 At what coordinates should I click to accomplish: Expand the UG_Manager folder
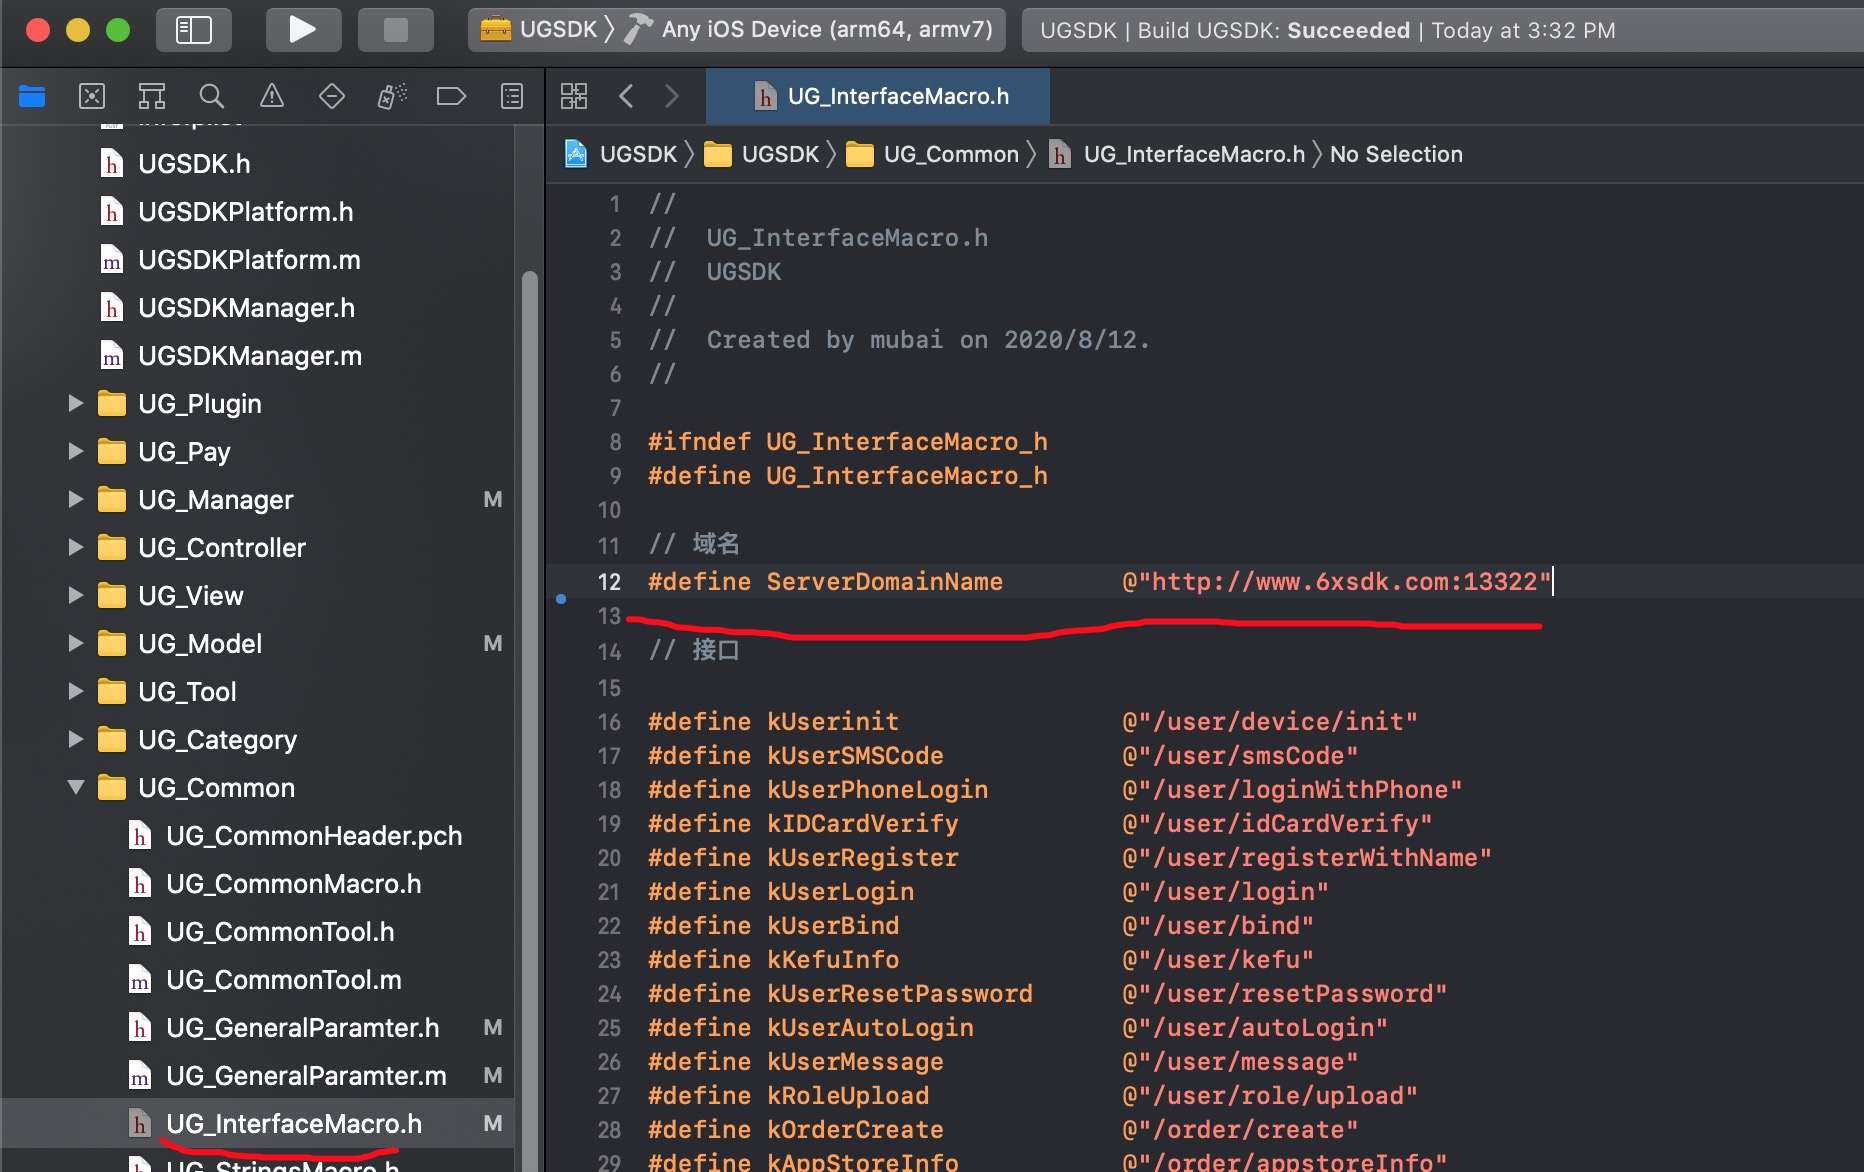(75, 499)
